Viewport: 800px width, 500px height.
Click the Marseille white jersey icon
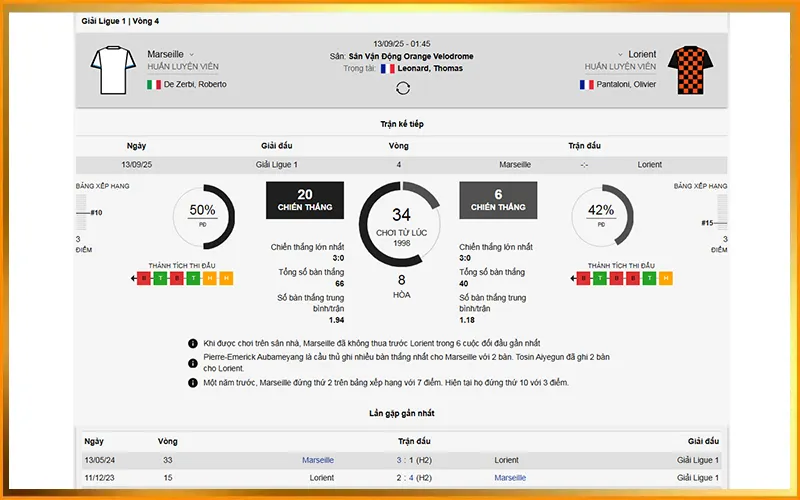[111, 69]
